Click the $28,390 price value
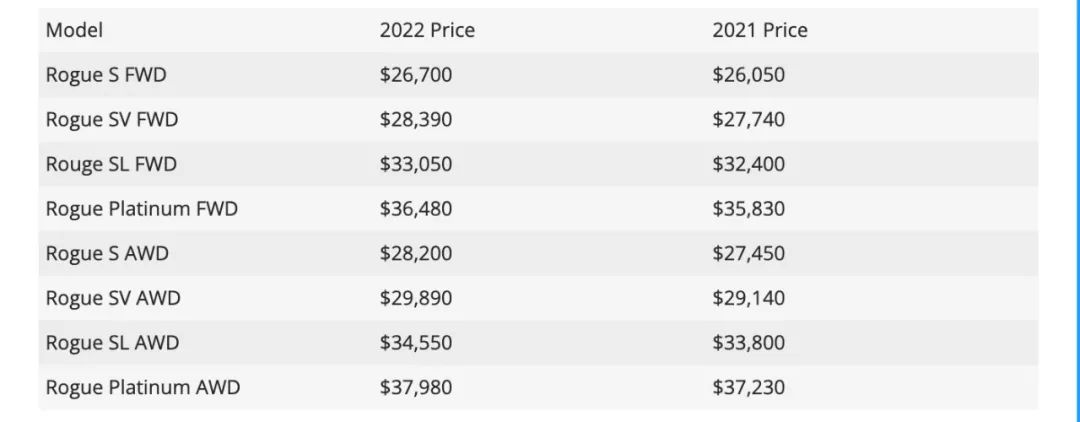This screenshot has height=422, width=1080. (x=416, y=120)
